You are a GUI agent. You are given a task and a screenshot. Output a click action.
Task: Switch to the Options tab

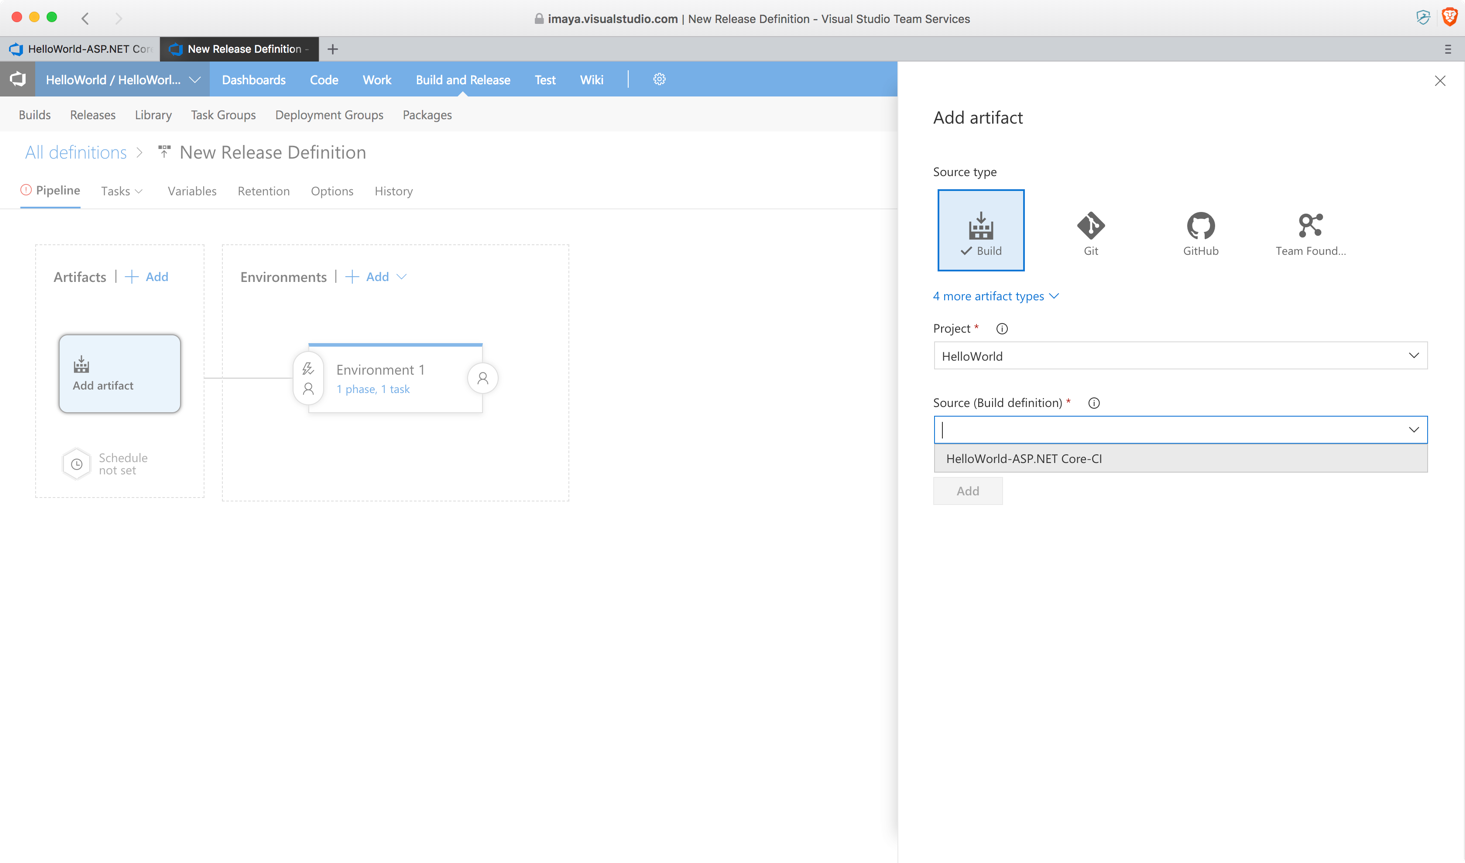332,191
